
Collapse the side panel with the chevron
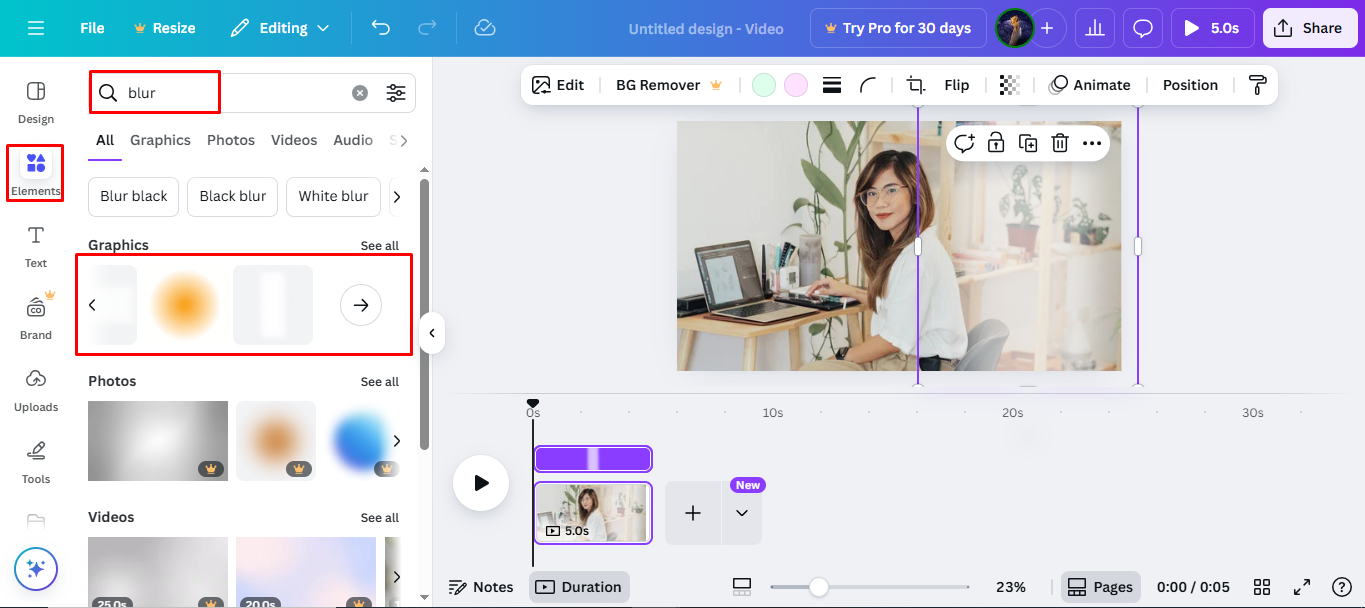tap(432, 334)
